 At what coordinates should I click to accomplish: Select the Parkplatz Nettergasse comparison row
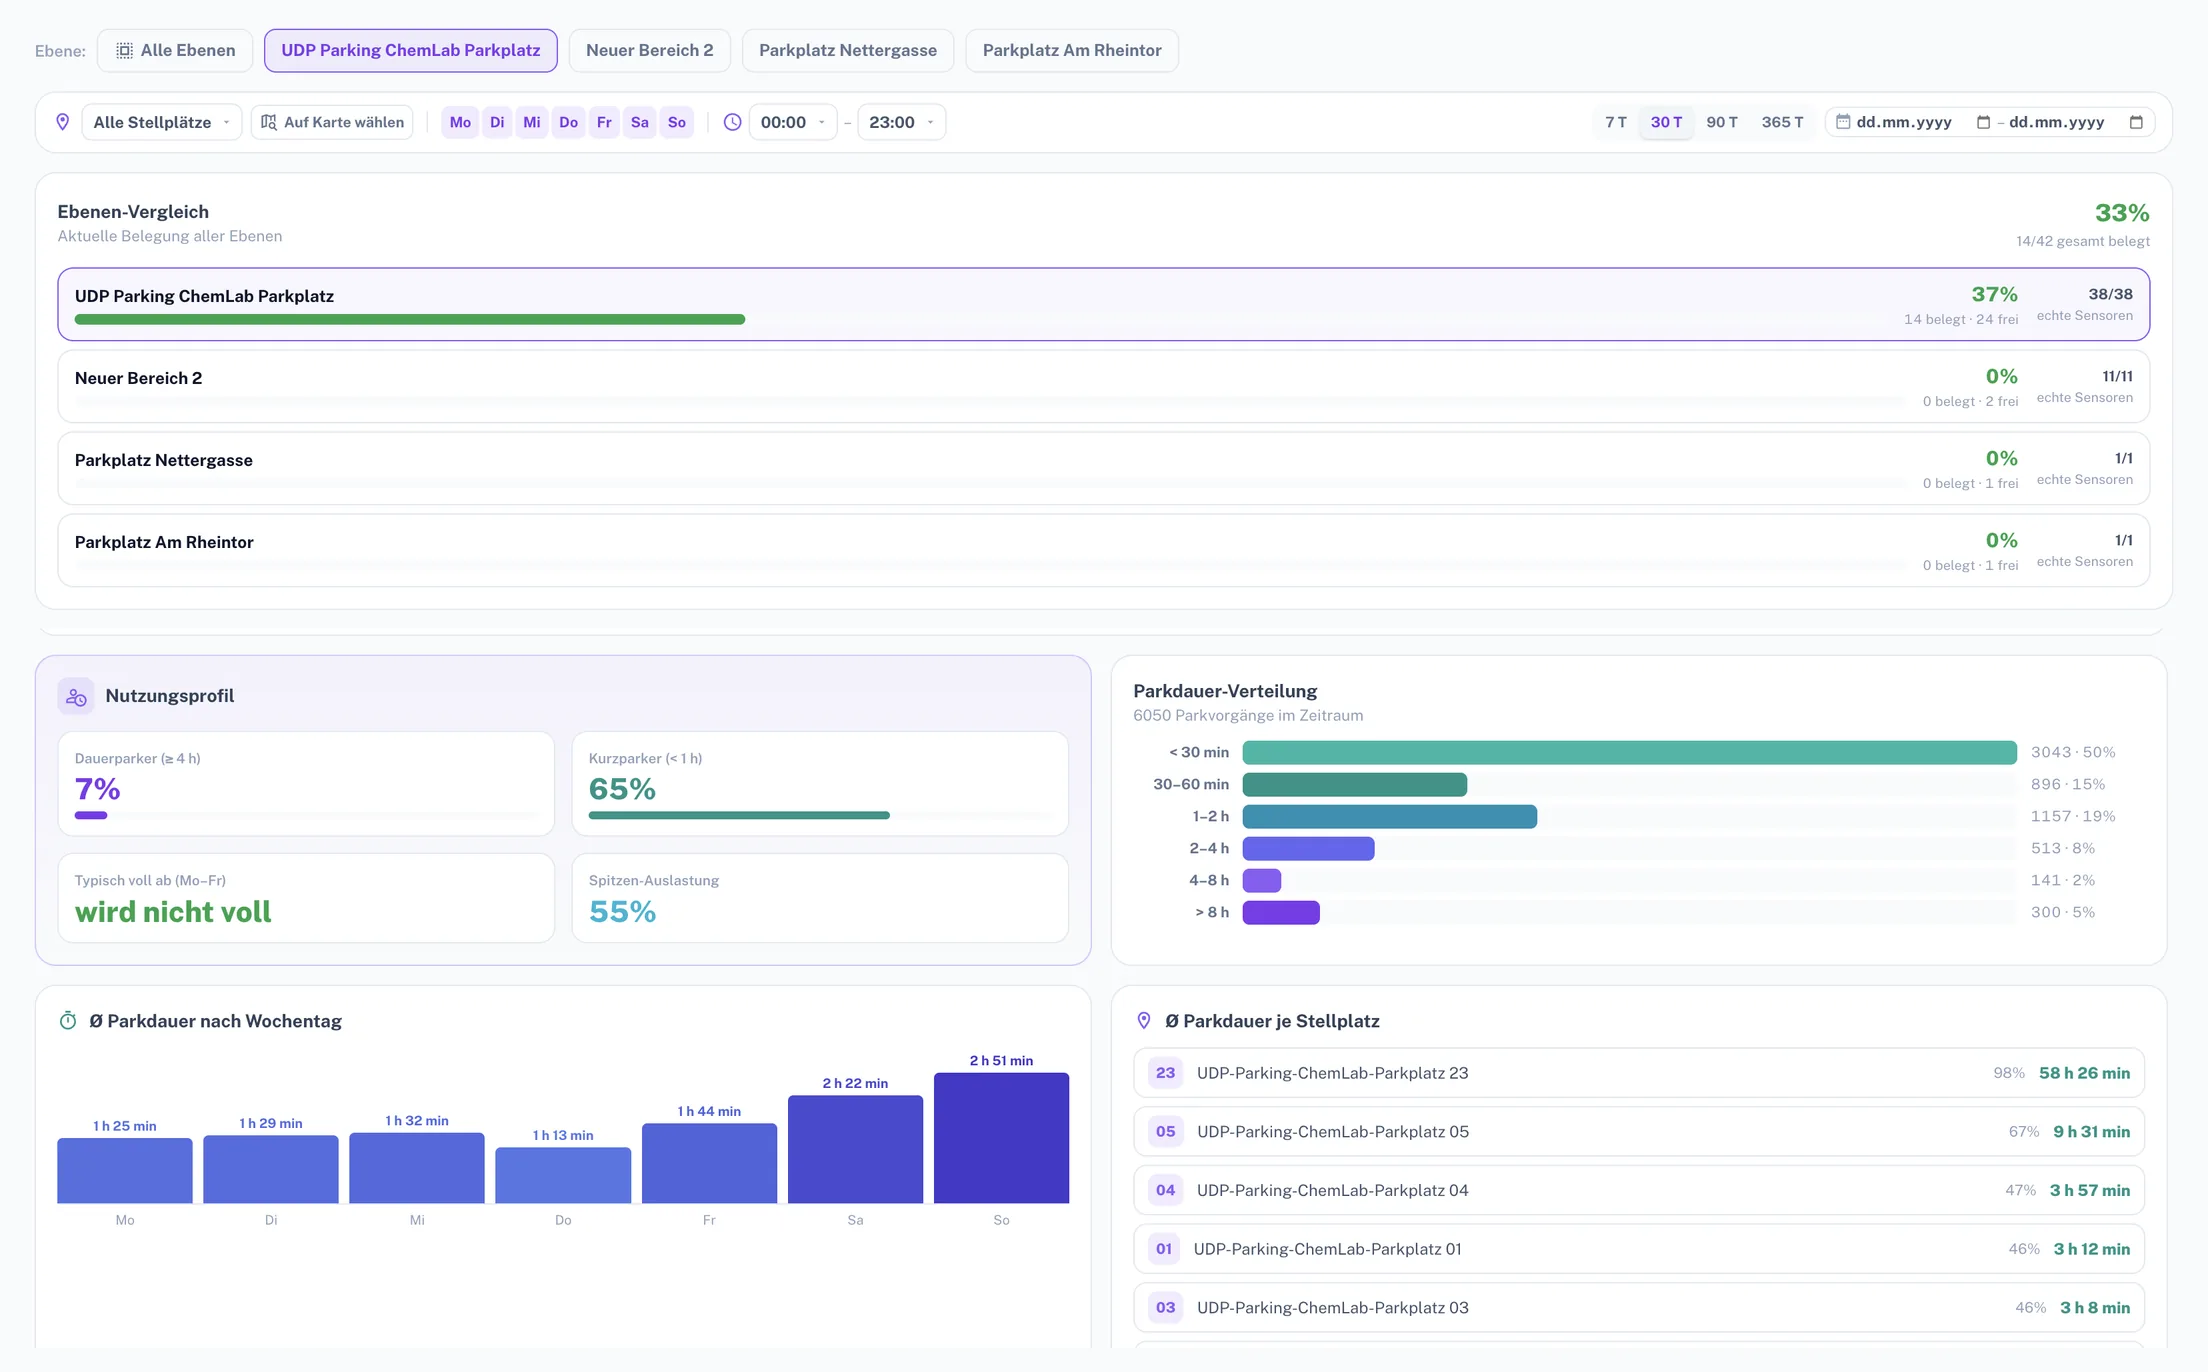click(x=1104, y=469)
